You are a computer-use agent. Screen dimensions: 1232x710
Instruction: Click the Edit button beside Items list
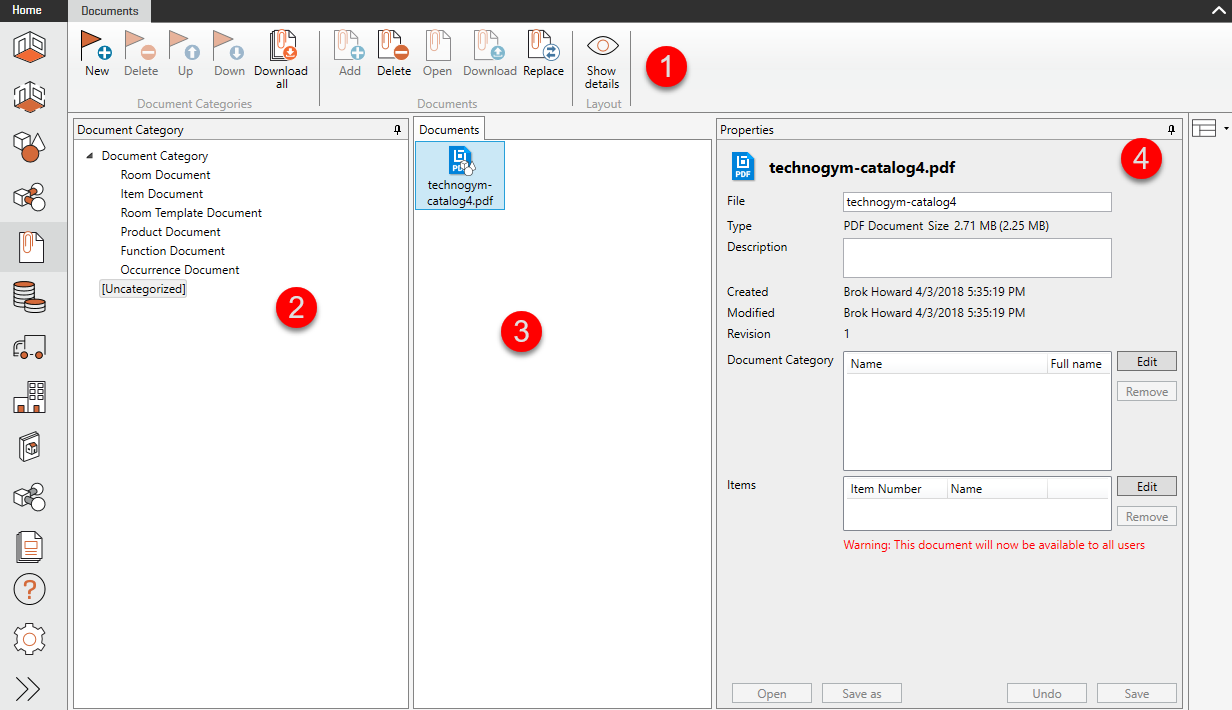click(x=1146, y=486)
